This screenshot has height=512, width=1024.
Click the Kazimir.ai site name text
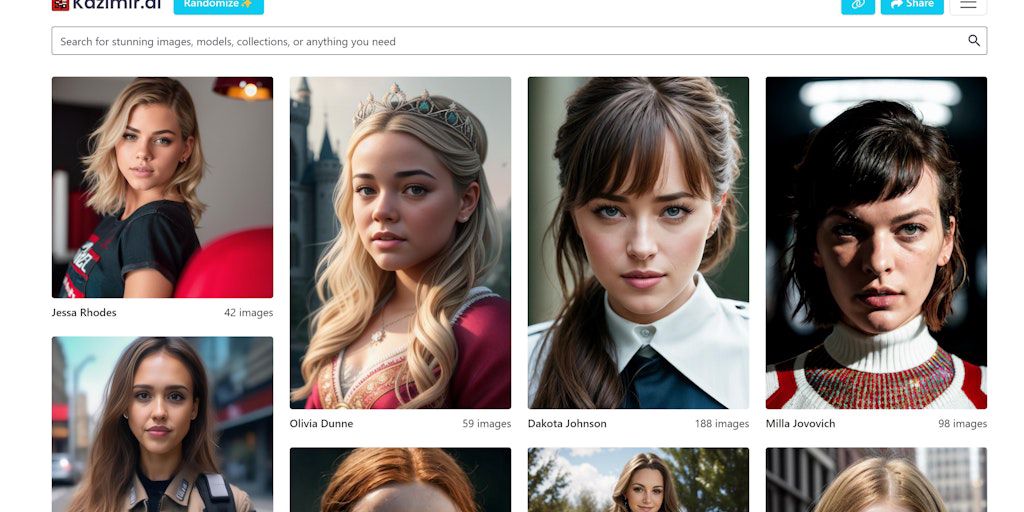coord(117,5)
